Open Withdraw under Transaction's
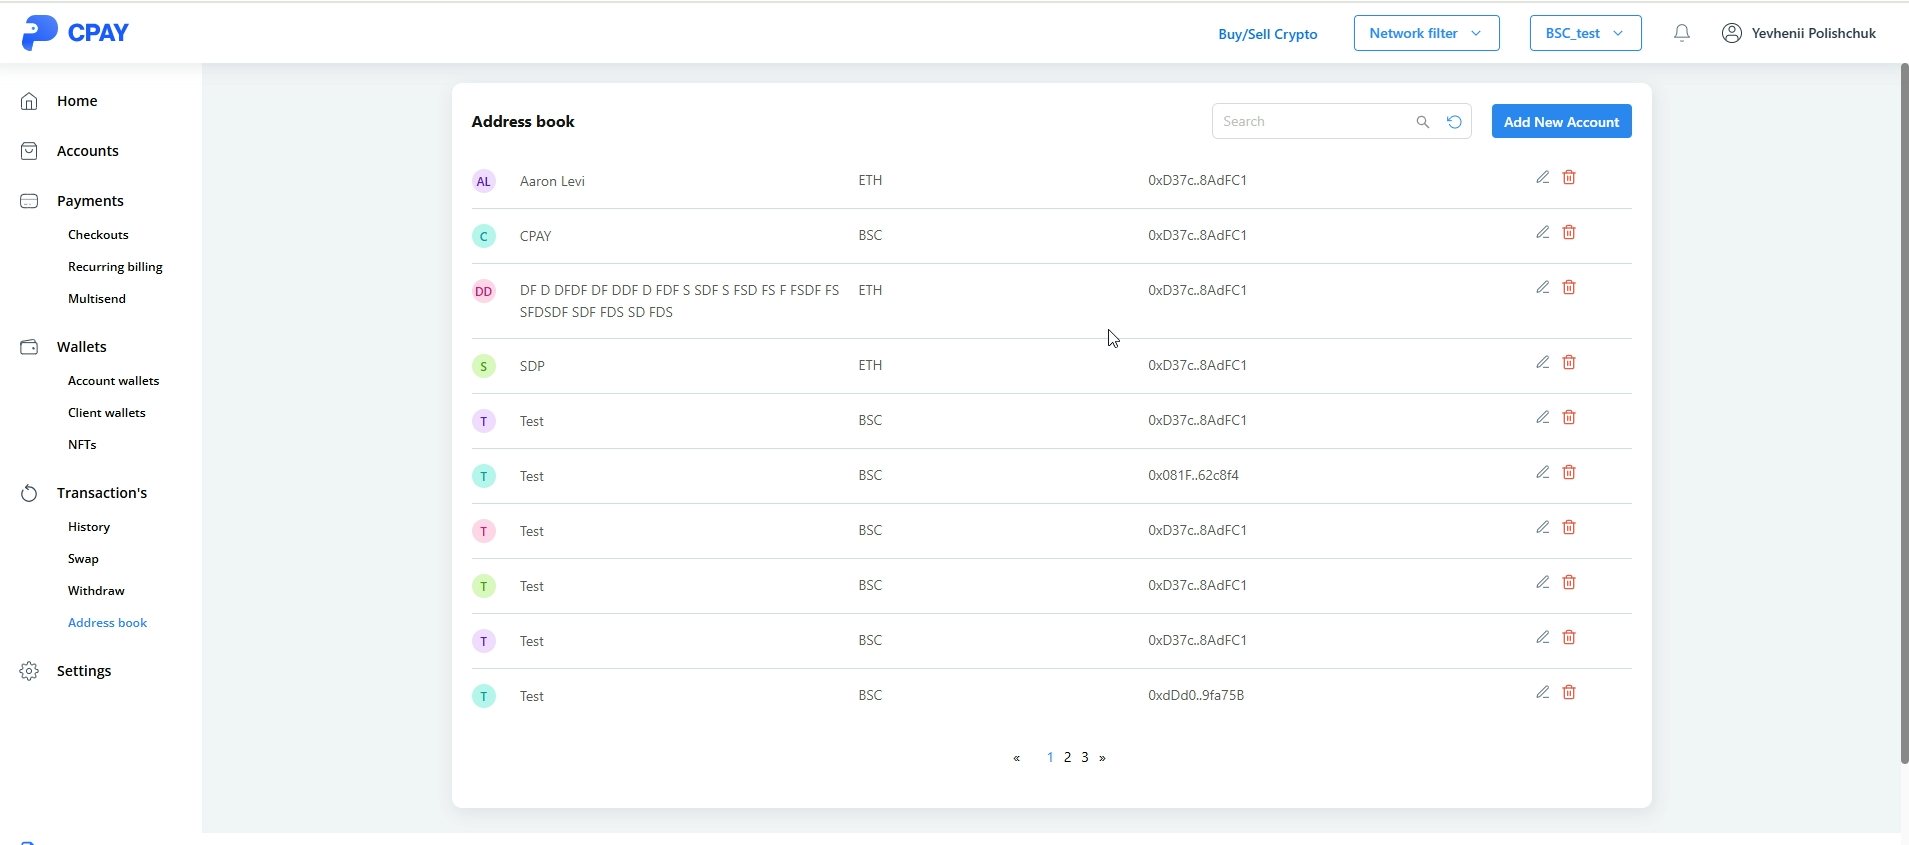Screen dimensions: 1909x845 click(96, 591)
